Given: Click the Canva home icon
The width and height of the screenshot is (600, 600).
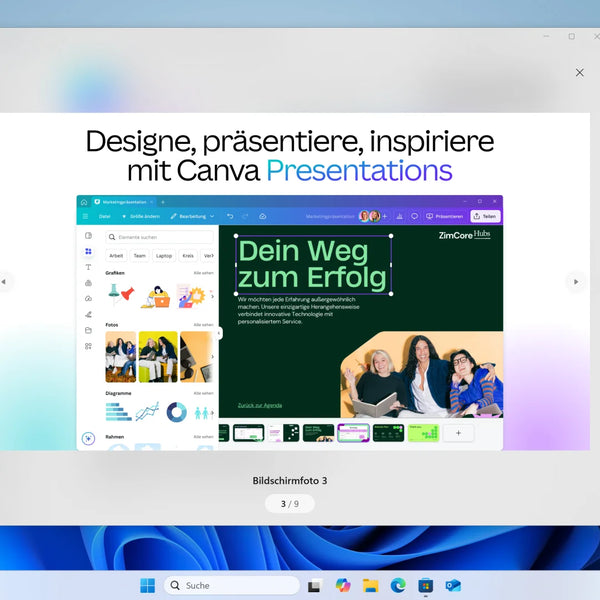Looking at the screenshot, I should pyautogui.click(x=84, y=202).
